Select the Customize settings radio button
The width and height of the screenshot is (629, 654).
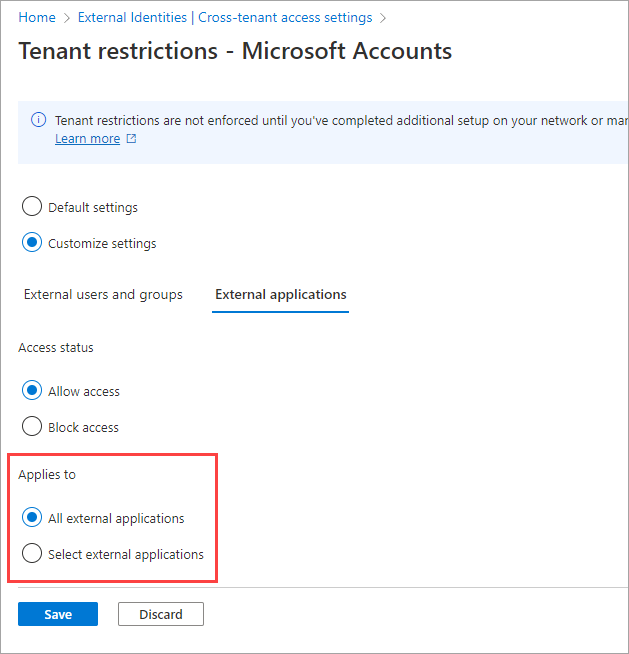click(32, 243)
